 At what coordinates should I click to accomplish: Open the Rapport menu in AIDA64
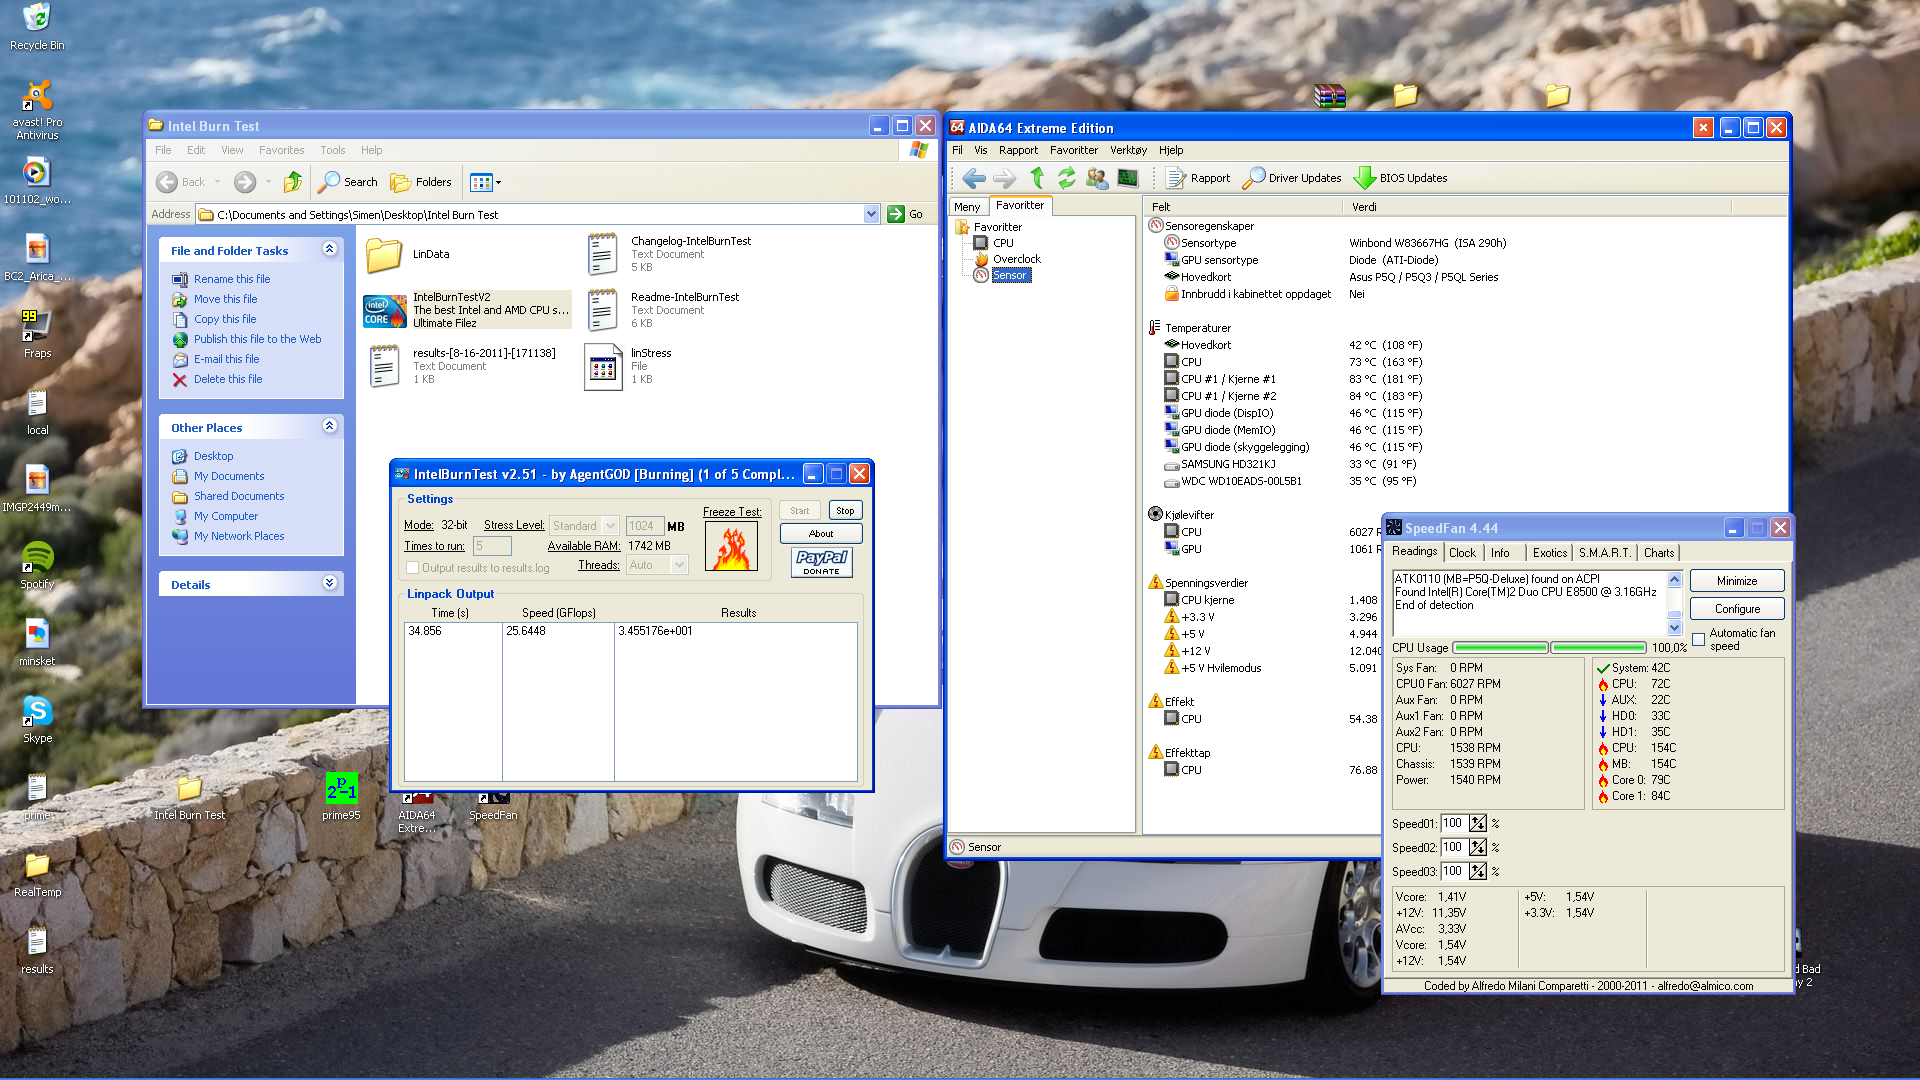coord(1018,150)
